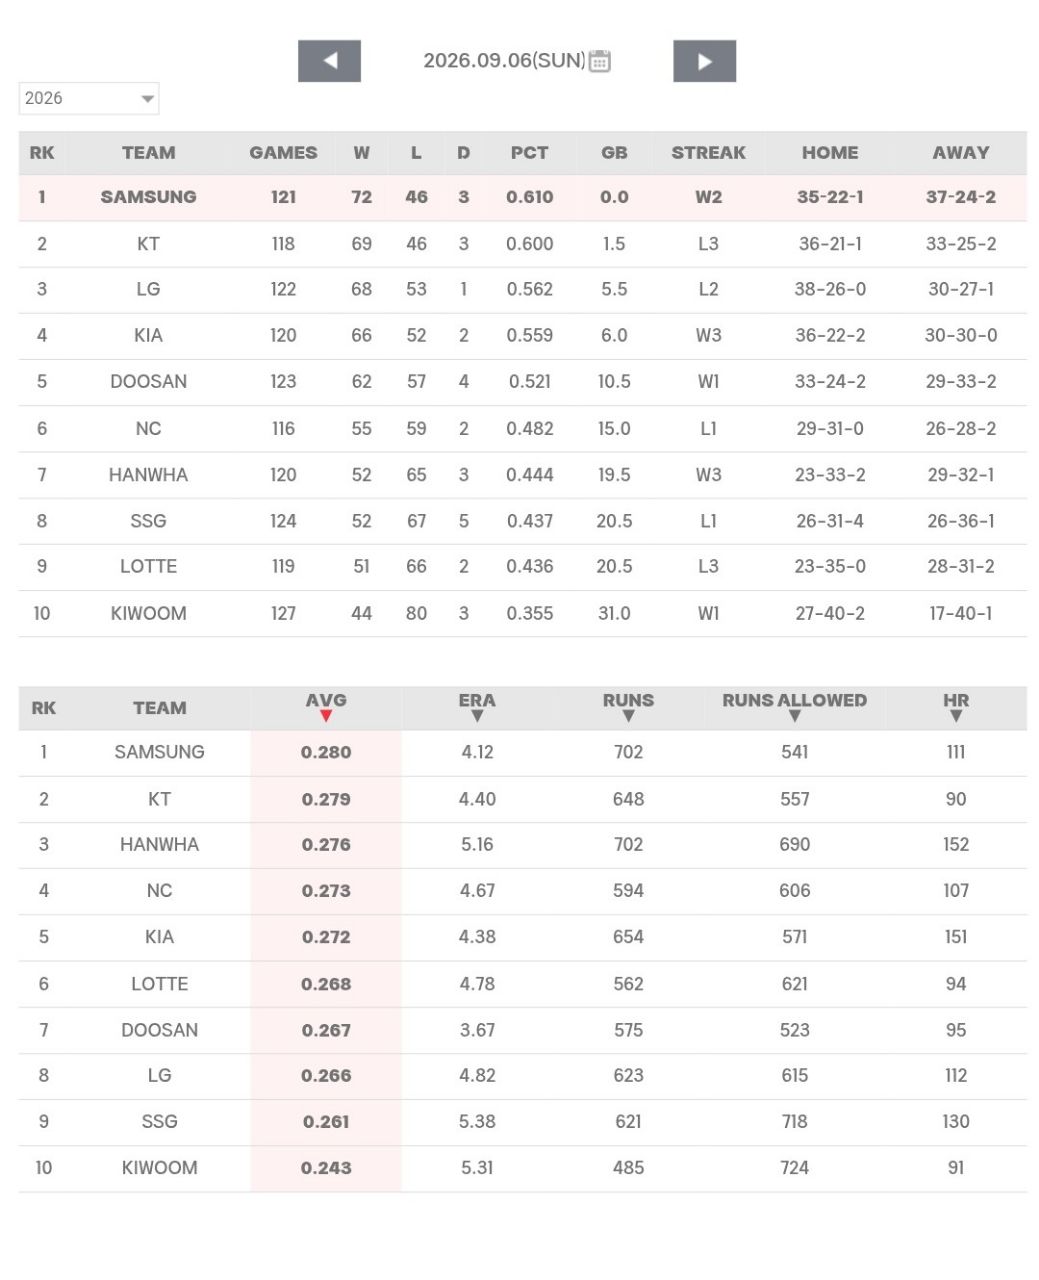This screenshot has width=1039, height=1280.
Task: Click the 2026.09.06(SUN) date text
Action: pos(504,61)
